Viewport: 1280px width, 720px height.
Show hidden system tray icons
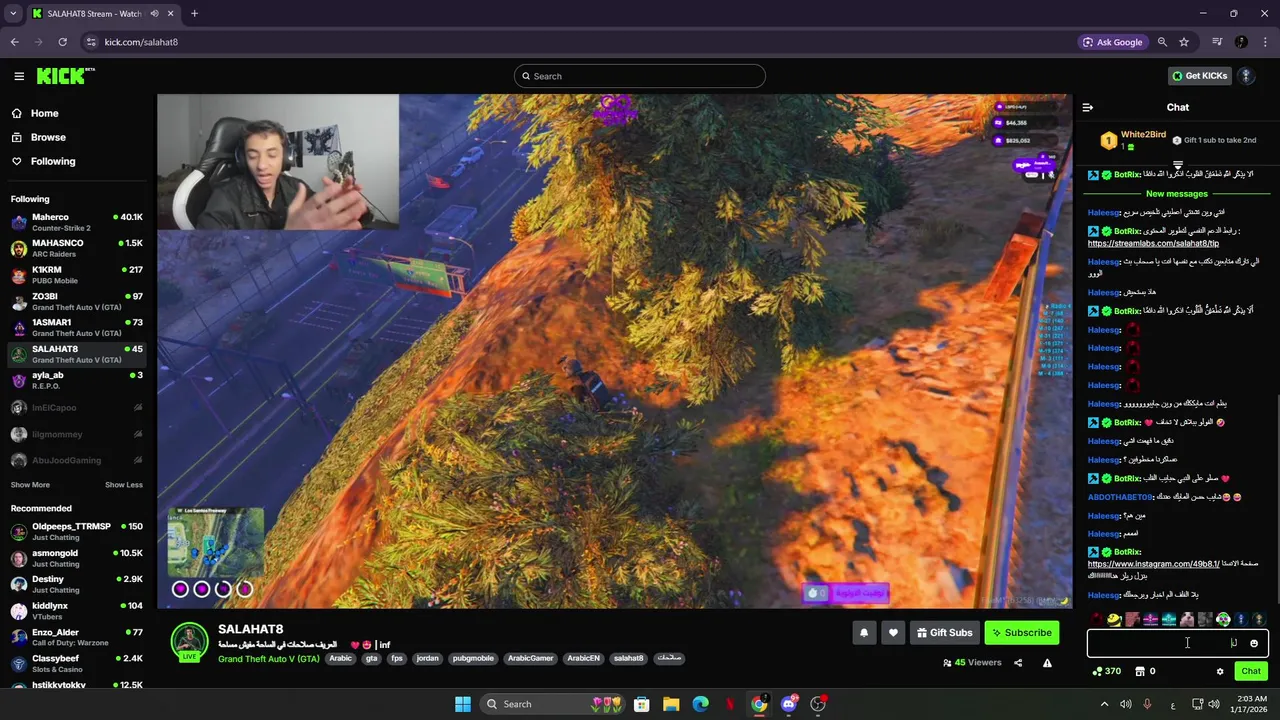[1104, 704]
